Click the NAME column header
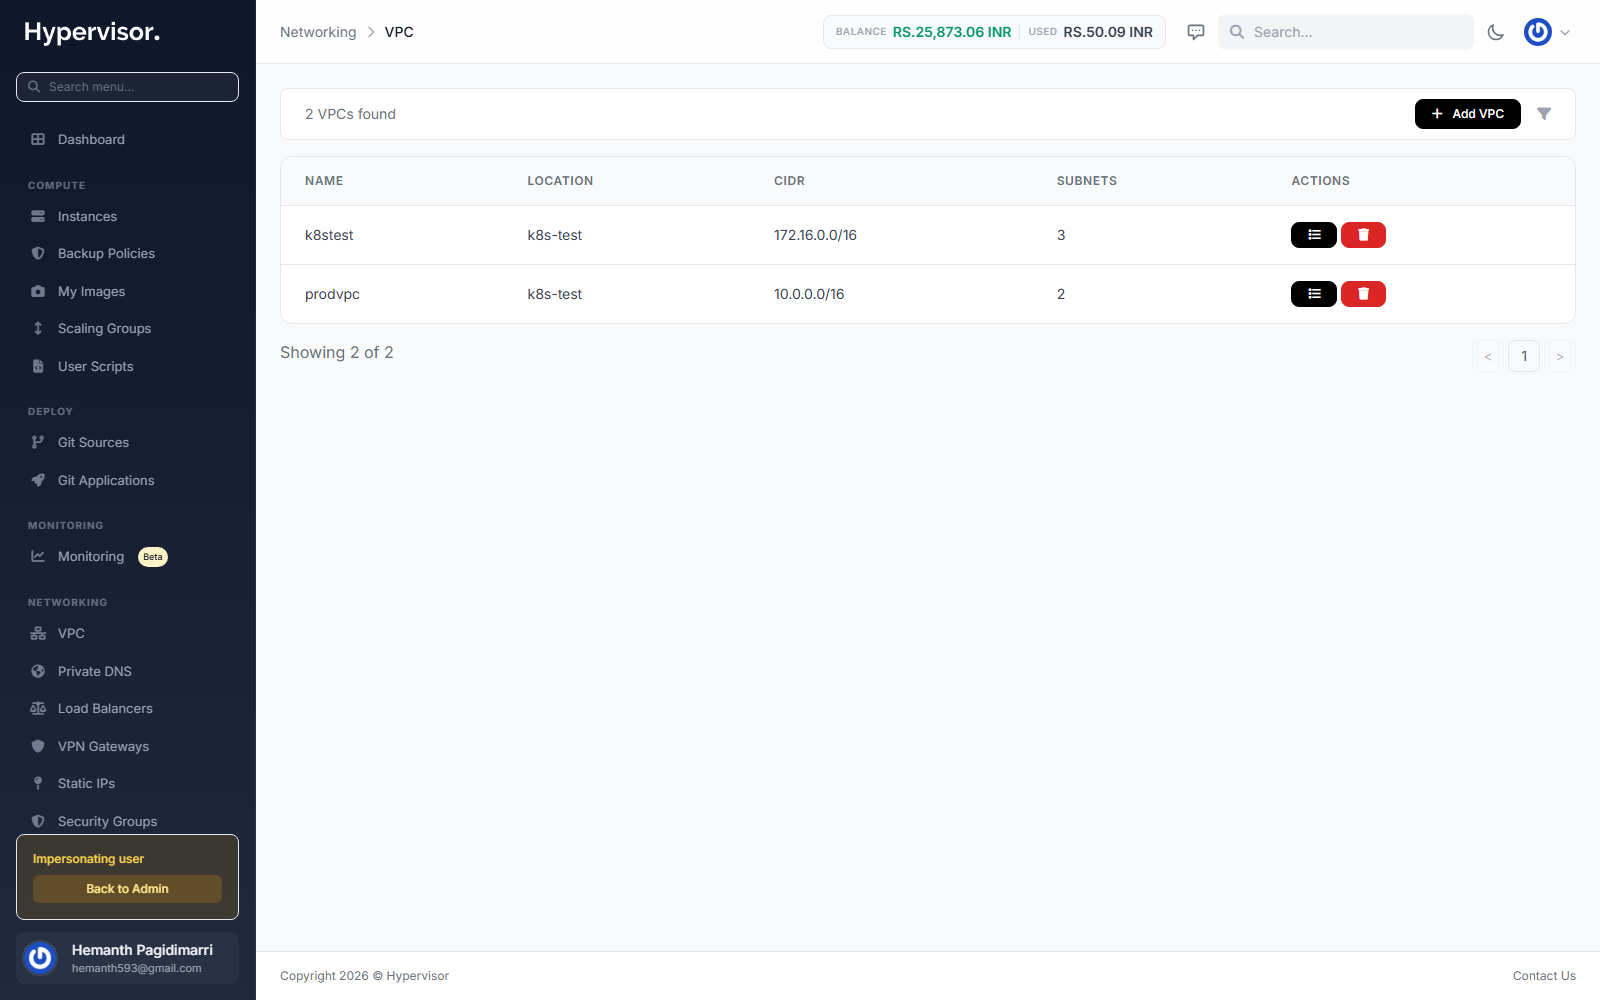Screen dimensions: 1600x1000 coord(324,181)
